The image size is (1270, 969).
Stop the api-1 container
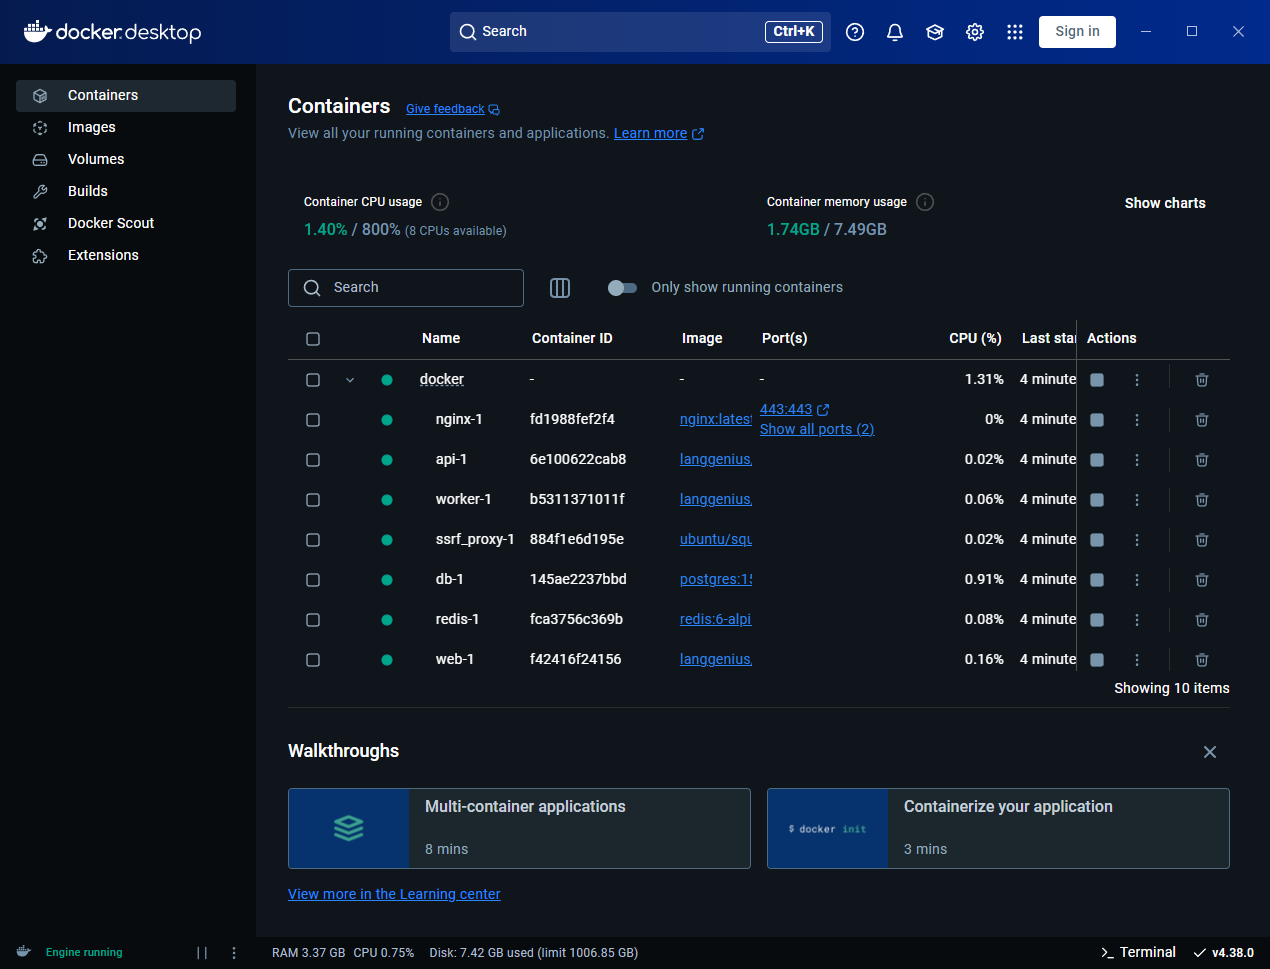[x=1097, y=460]
